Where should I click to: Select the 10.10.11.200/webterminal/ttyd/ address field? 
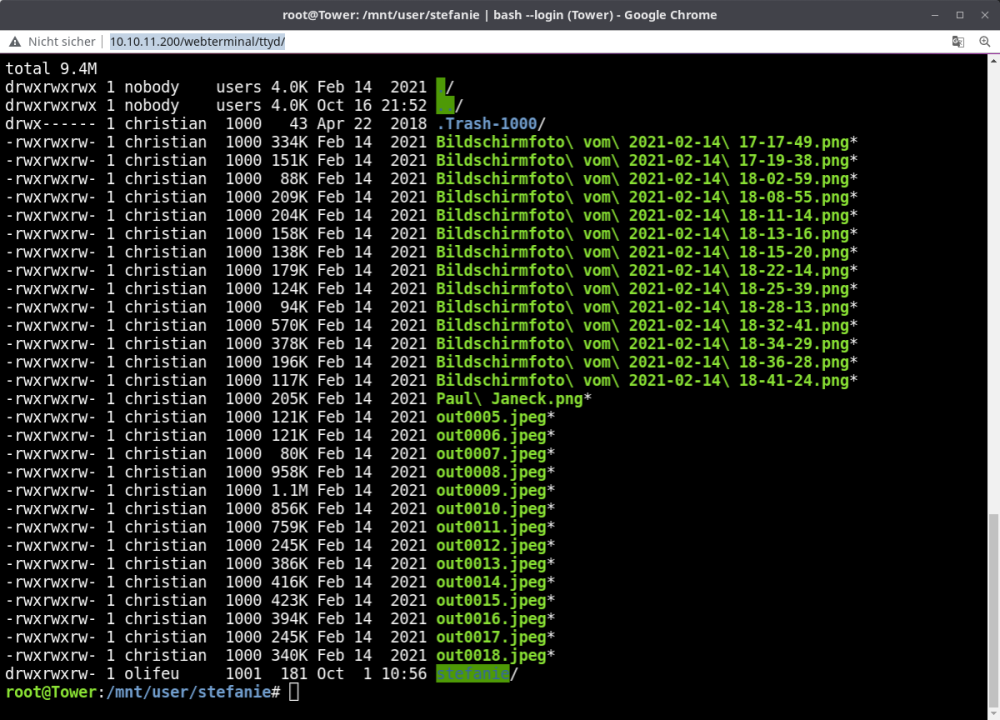197,41
